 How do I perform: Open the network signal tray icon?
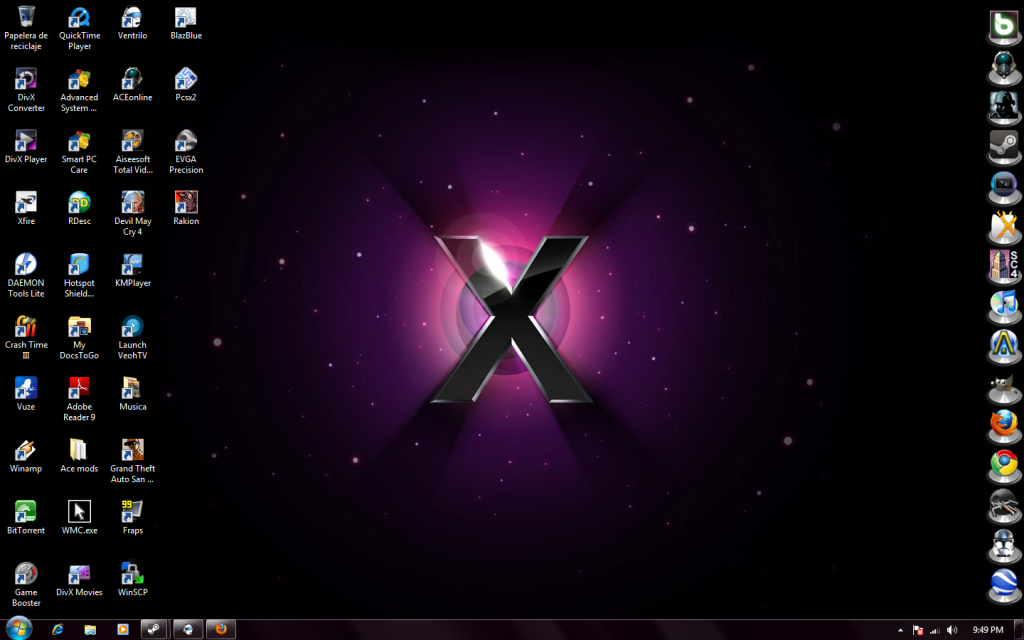coord(935,630)
